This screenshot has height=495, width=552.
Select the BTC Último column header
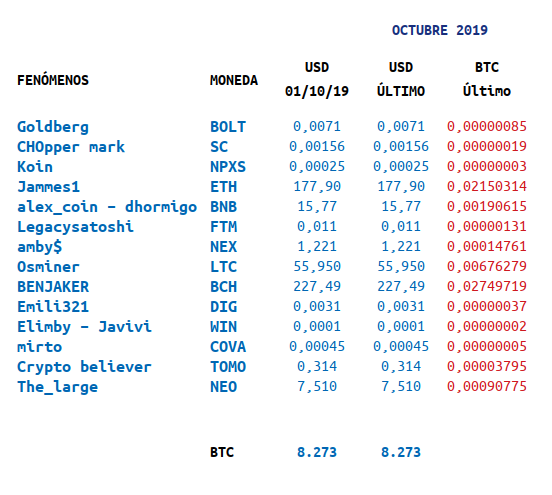pos(487,79)
